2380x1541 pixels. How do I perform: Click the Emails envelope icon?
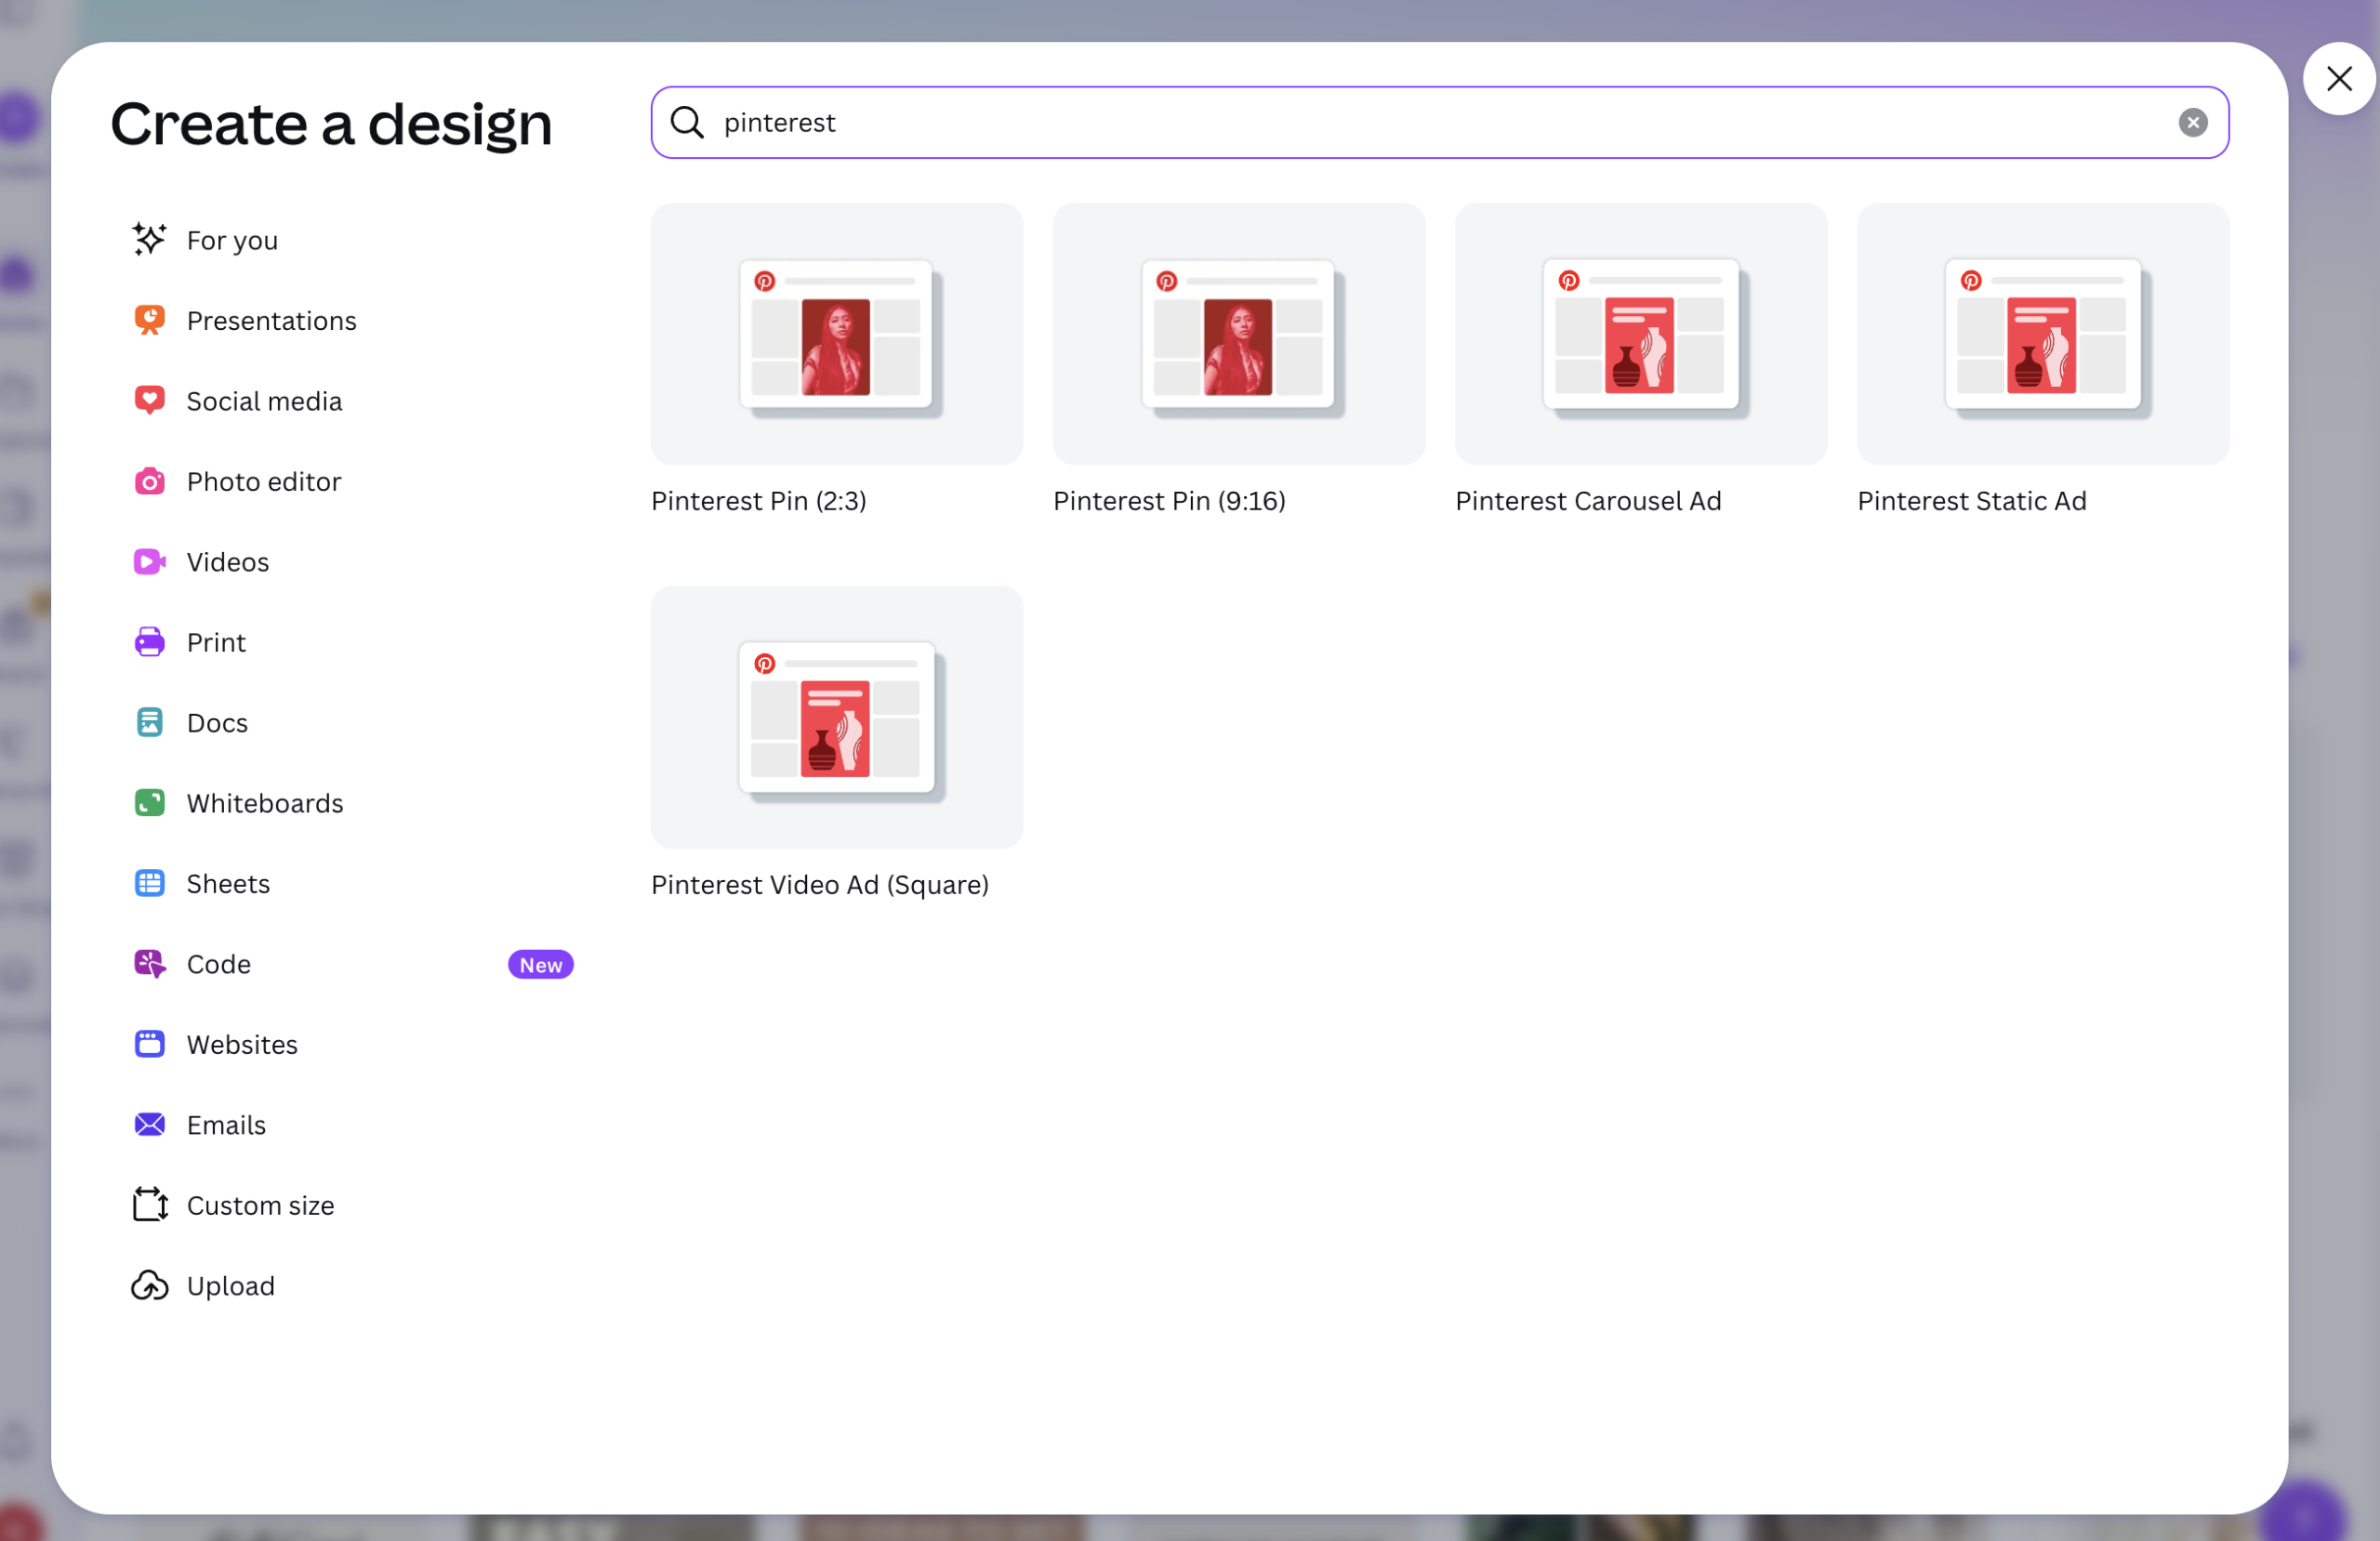(150, 1124)
